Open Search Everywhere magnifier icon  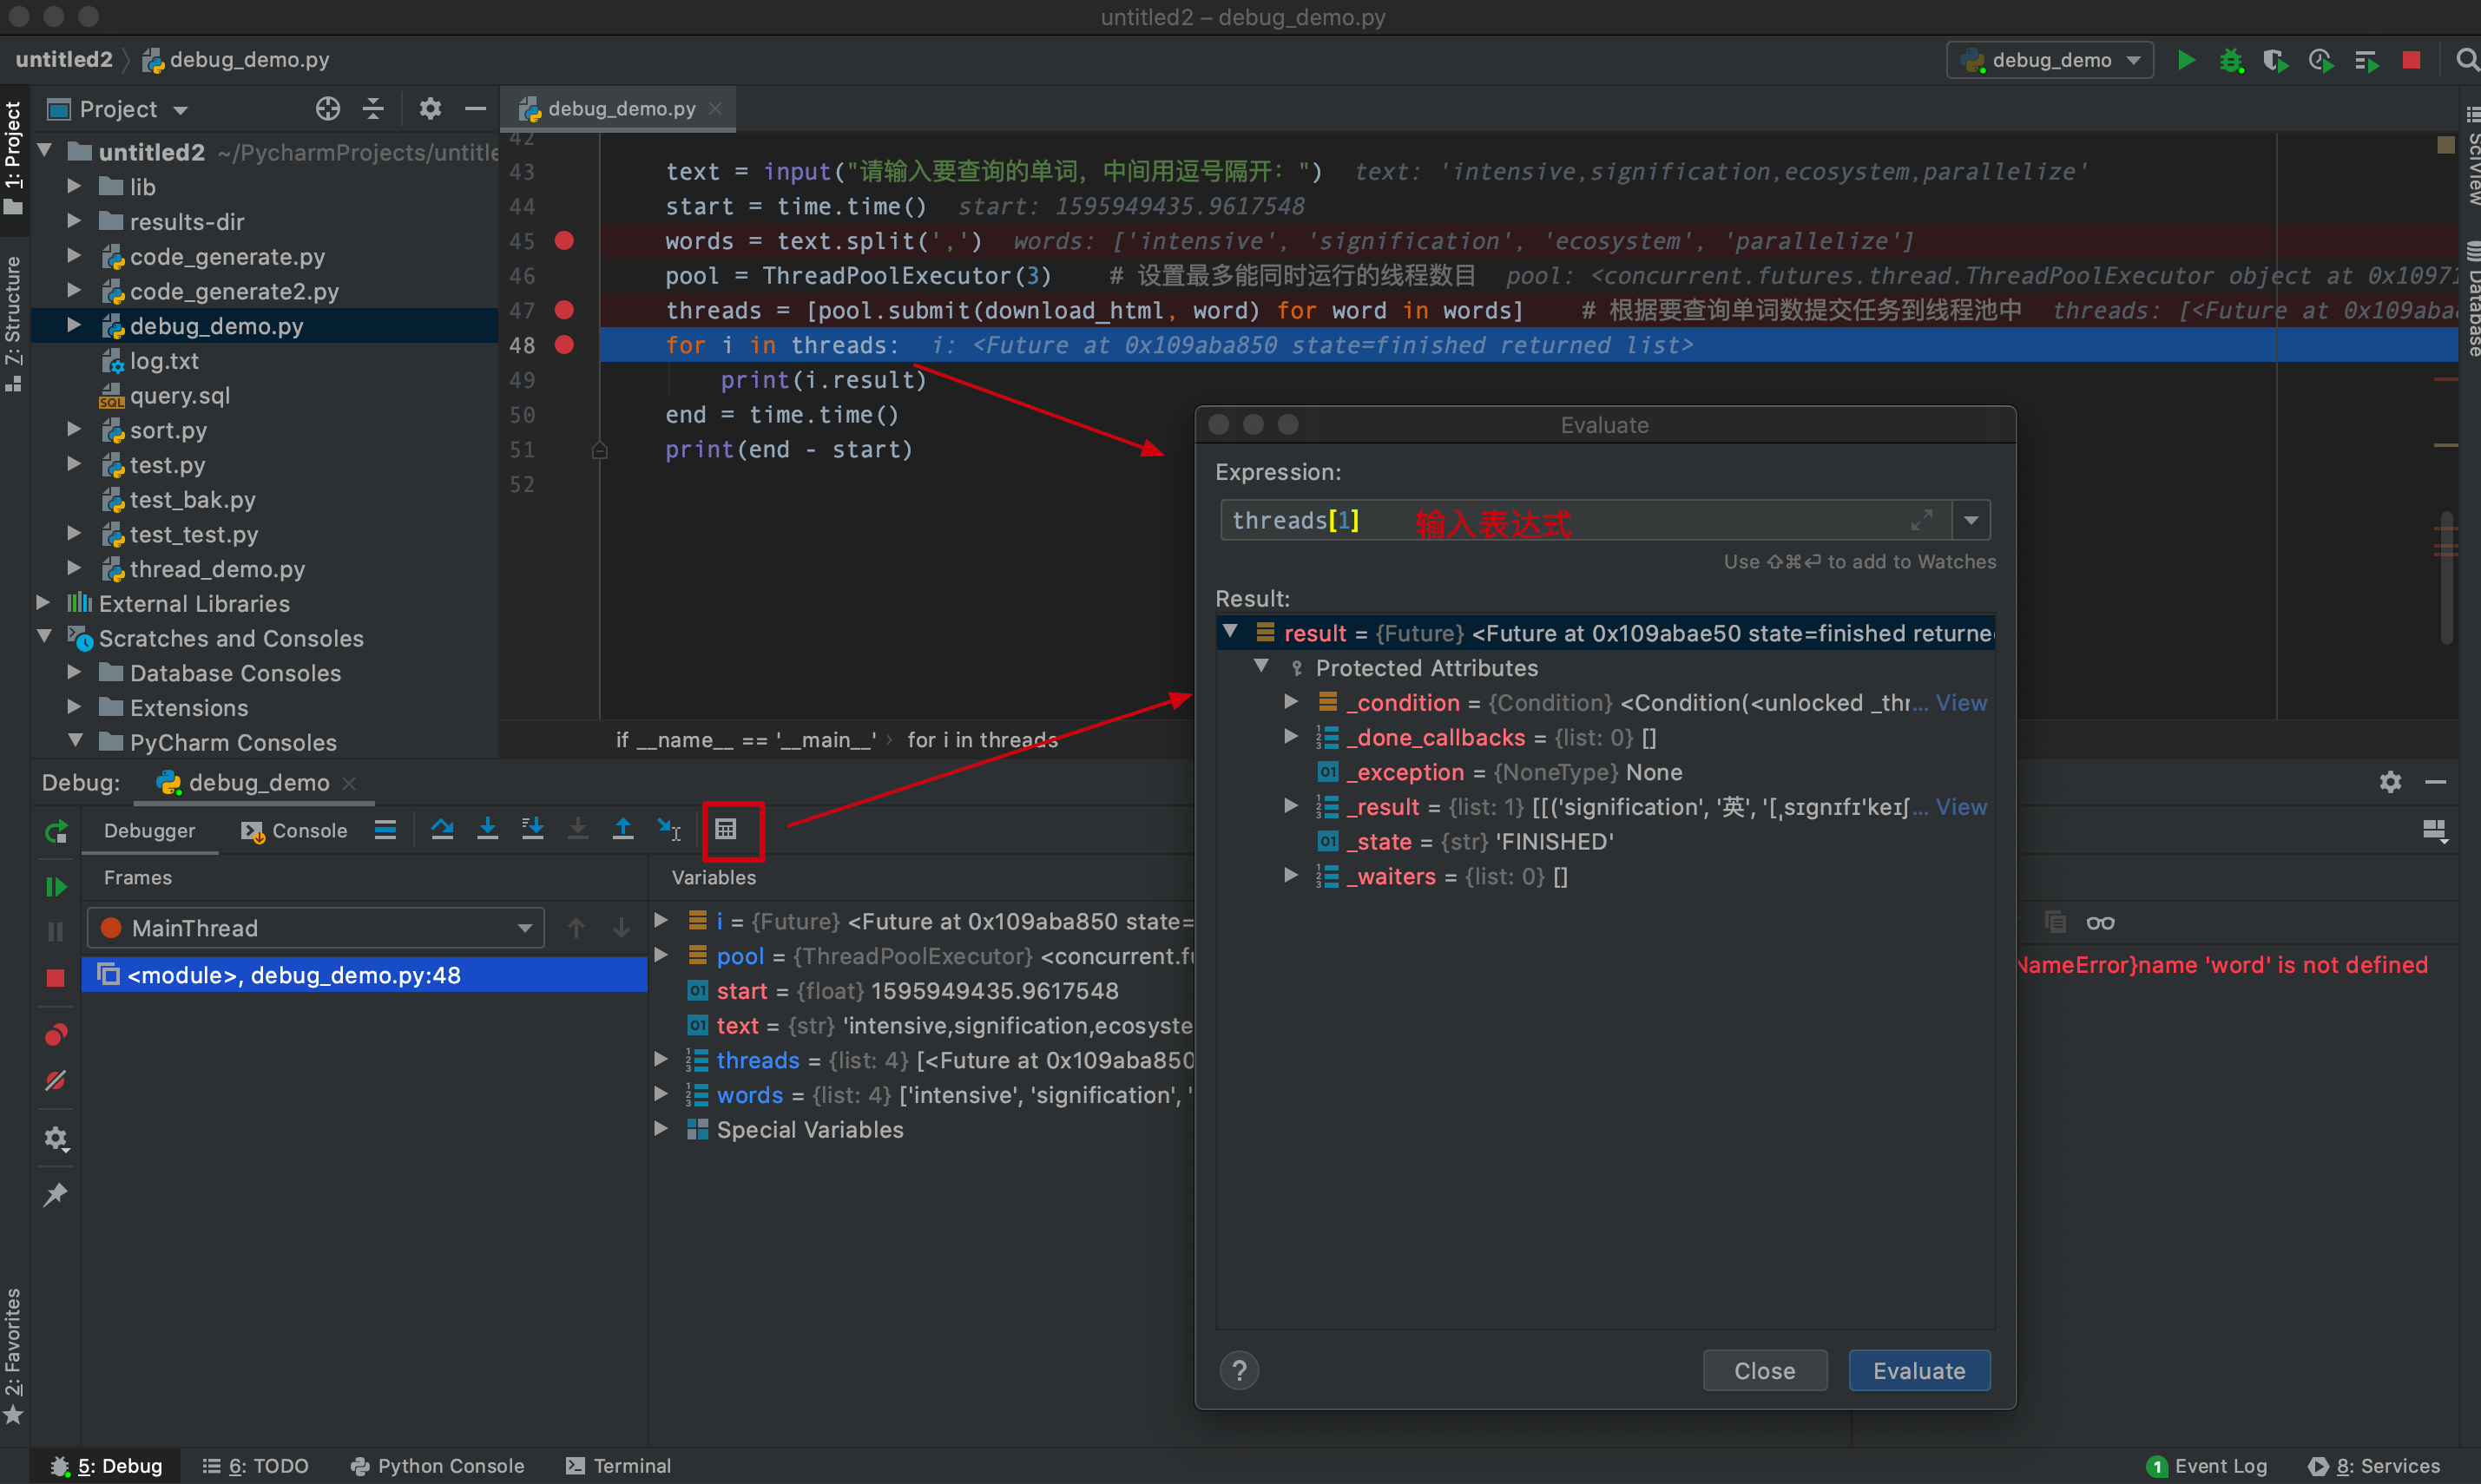[2466, 60]
